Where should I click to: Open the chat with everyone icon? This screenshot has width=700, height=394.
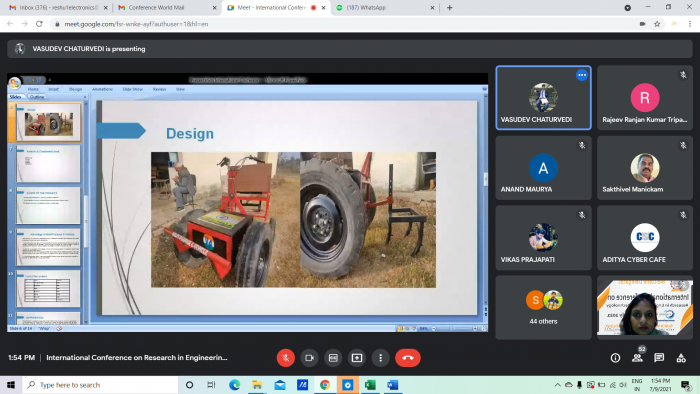[659, 358]
